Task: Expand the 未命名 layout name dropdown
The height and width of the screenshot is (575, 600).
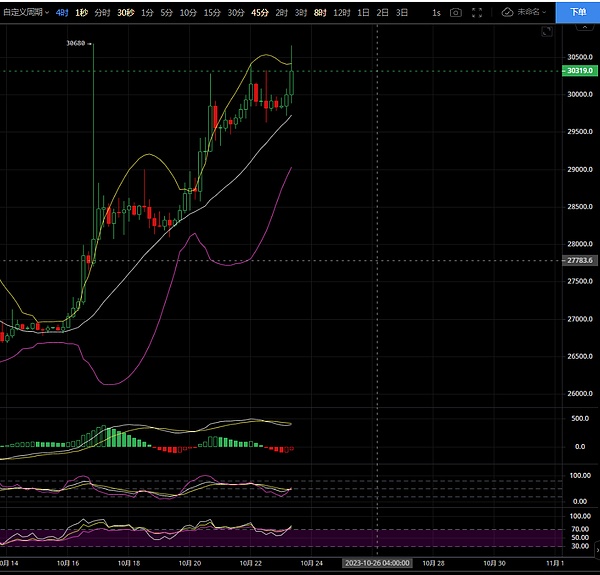Action: 531,13
